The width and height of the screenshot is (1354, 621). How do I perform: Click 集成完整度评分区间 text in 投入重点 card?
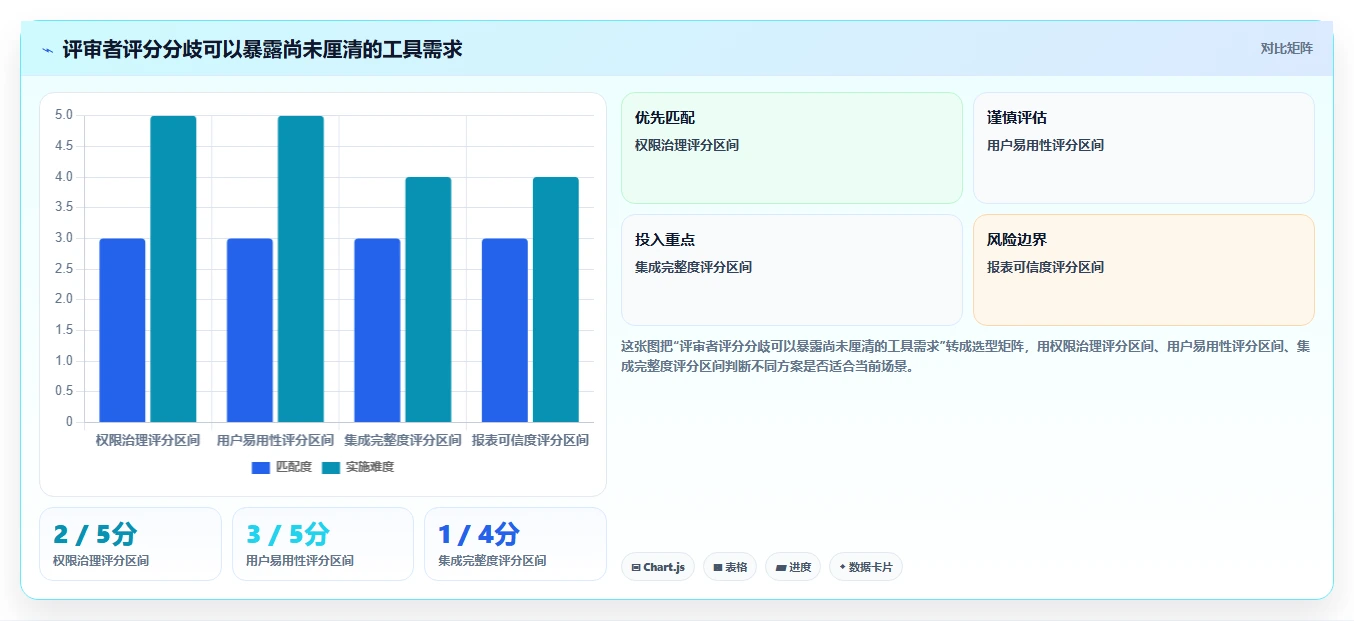coord(694,267)
